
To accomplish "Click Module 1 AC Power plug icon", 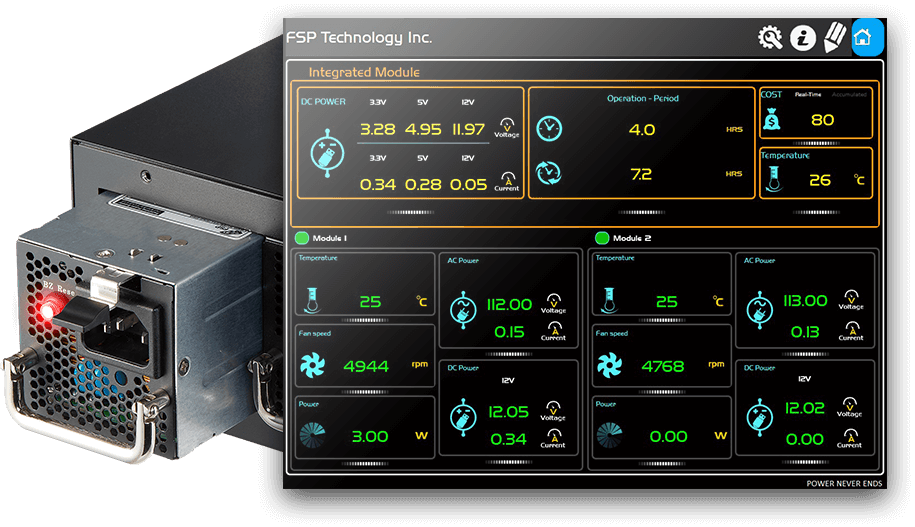I will point(463,310).
